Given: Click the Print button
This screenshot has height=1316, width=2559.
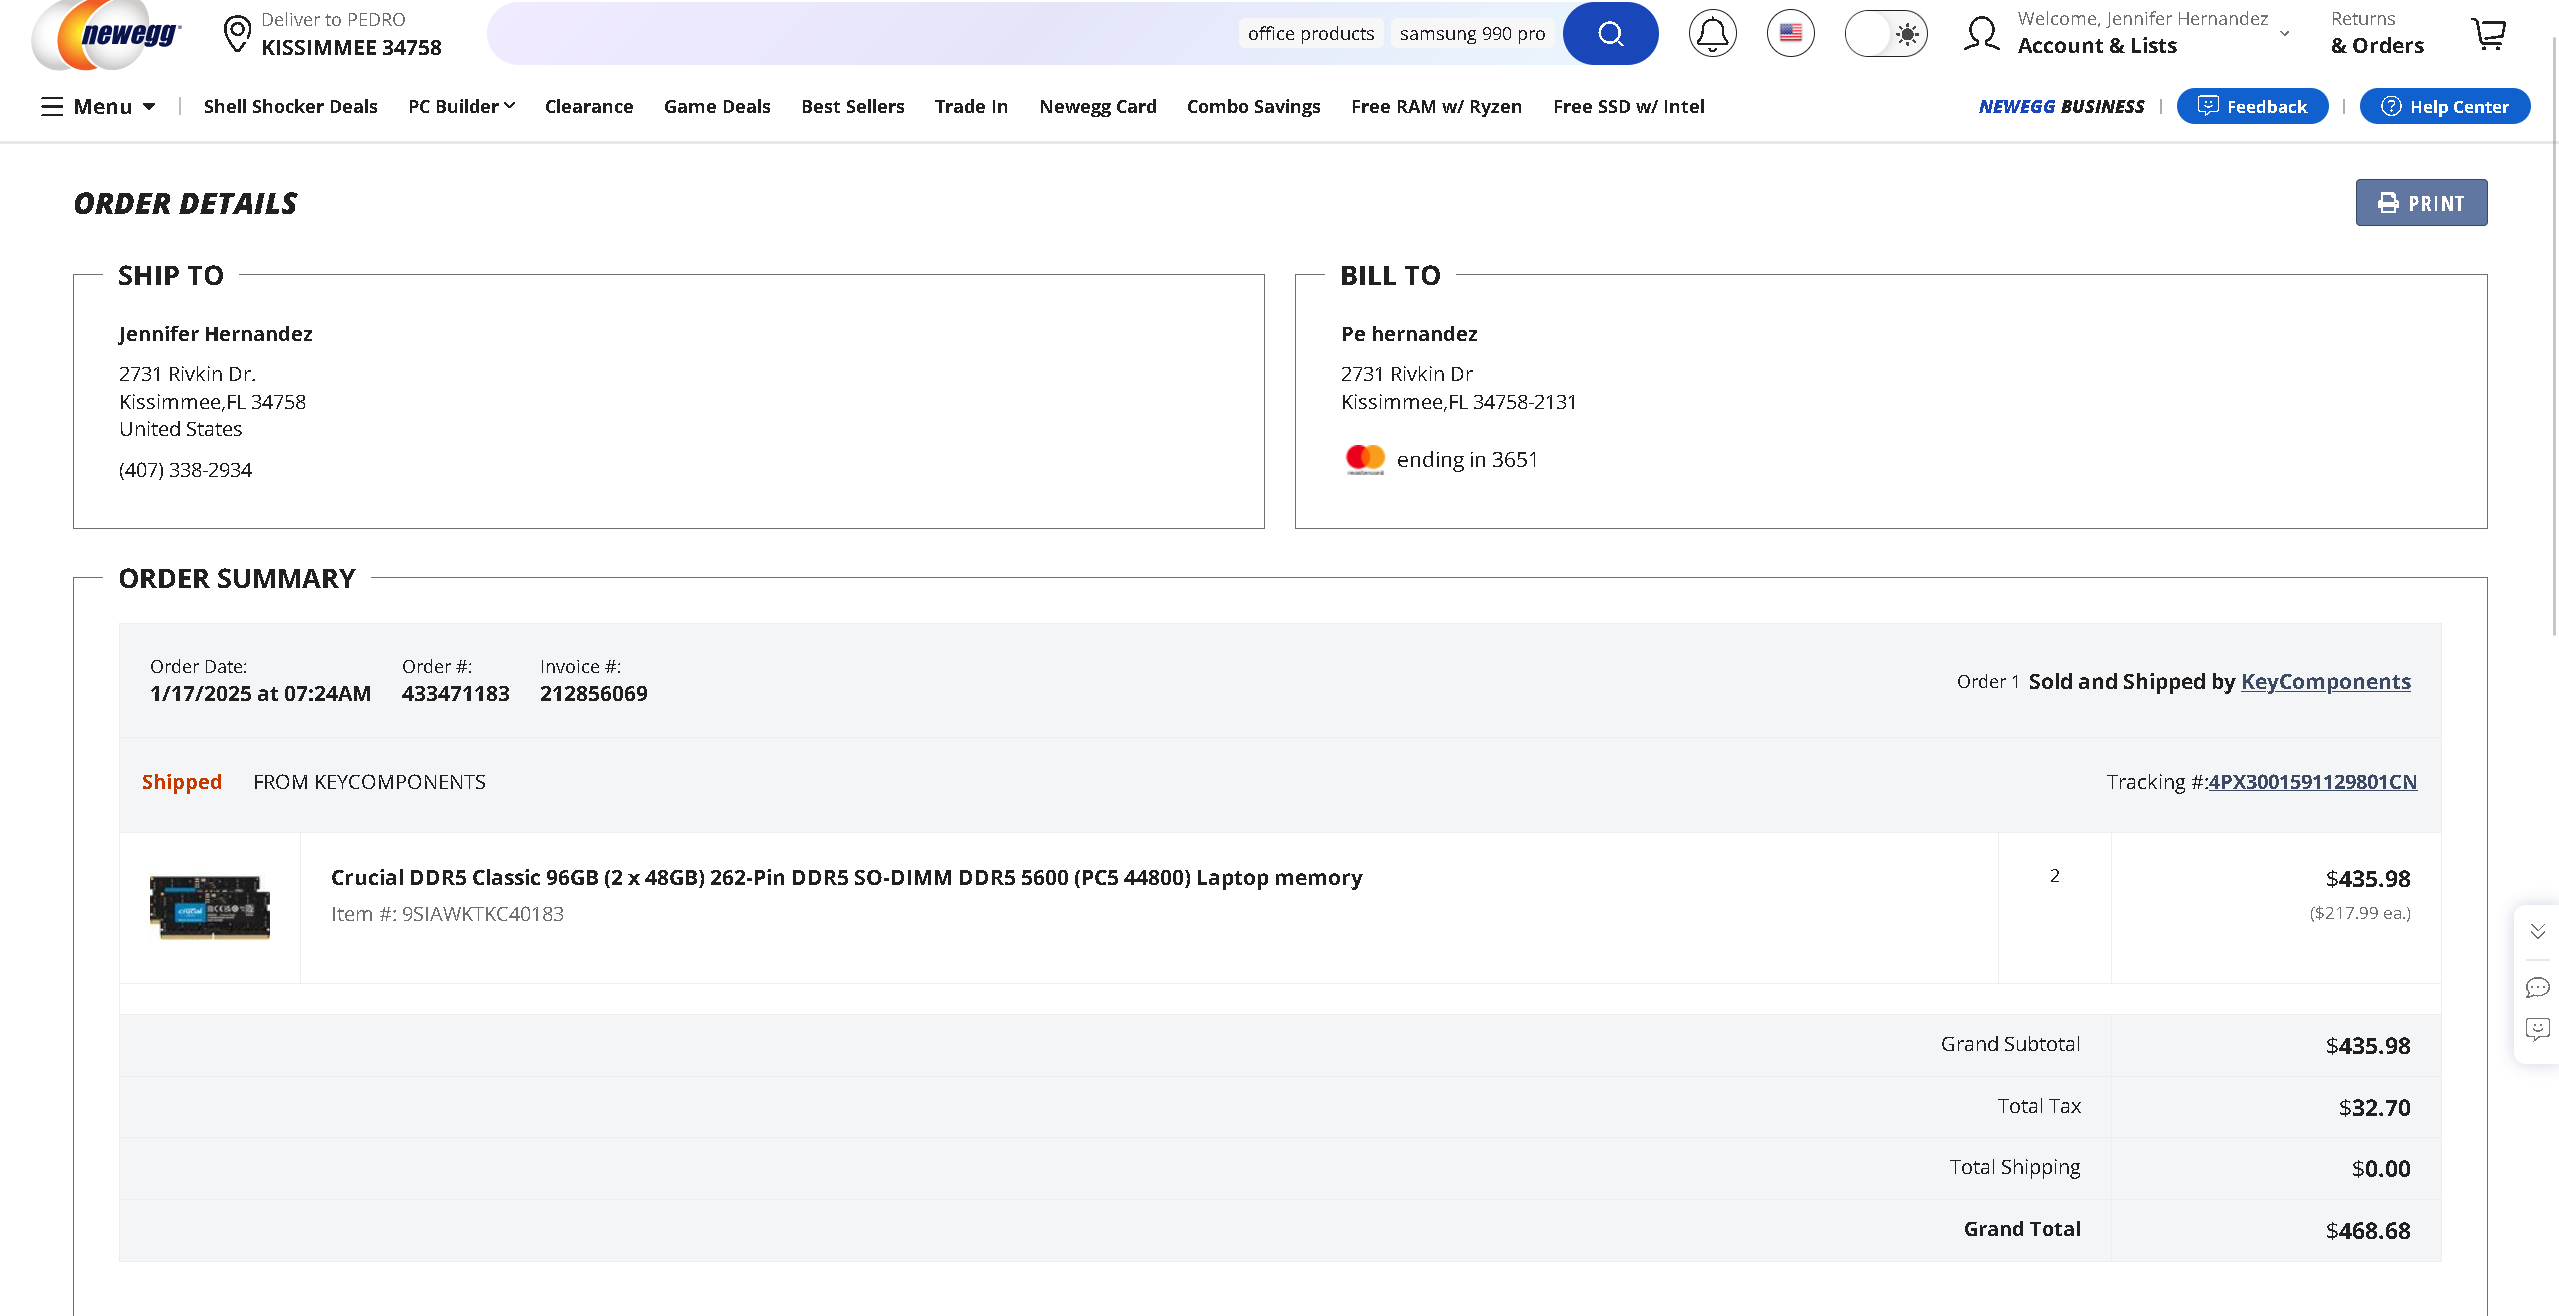Looking at the screenshot, I should coord(2421,203).
